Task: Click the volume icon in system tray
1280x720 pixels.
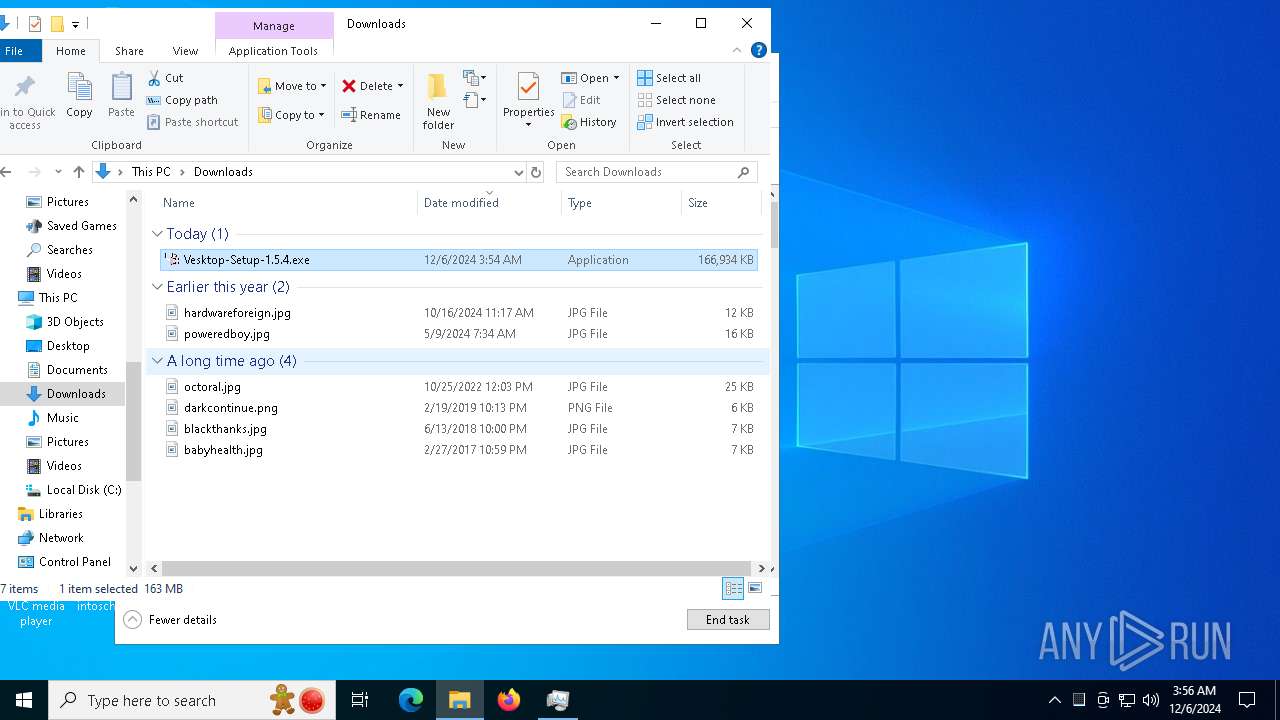Action: click(x=1151, y=700)
